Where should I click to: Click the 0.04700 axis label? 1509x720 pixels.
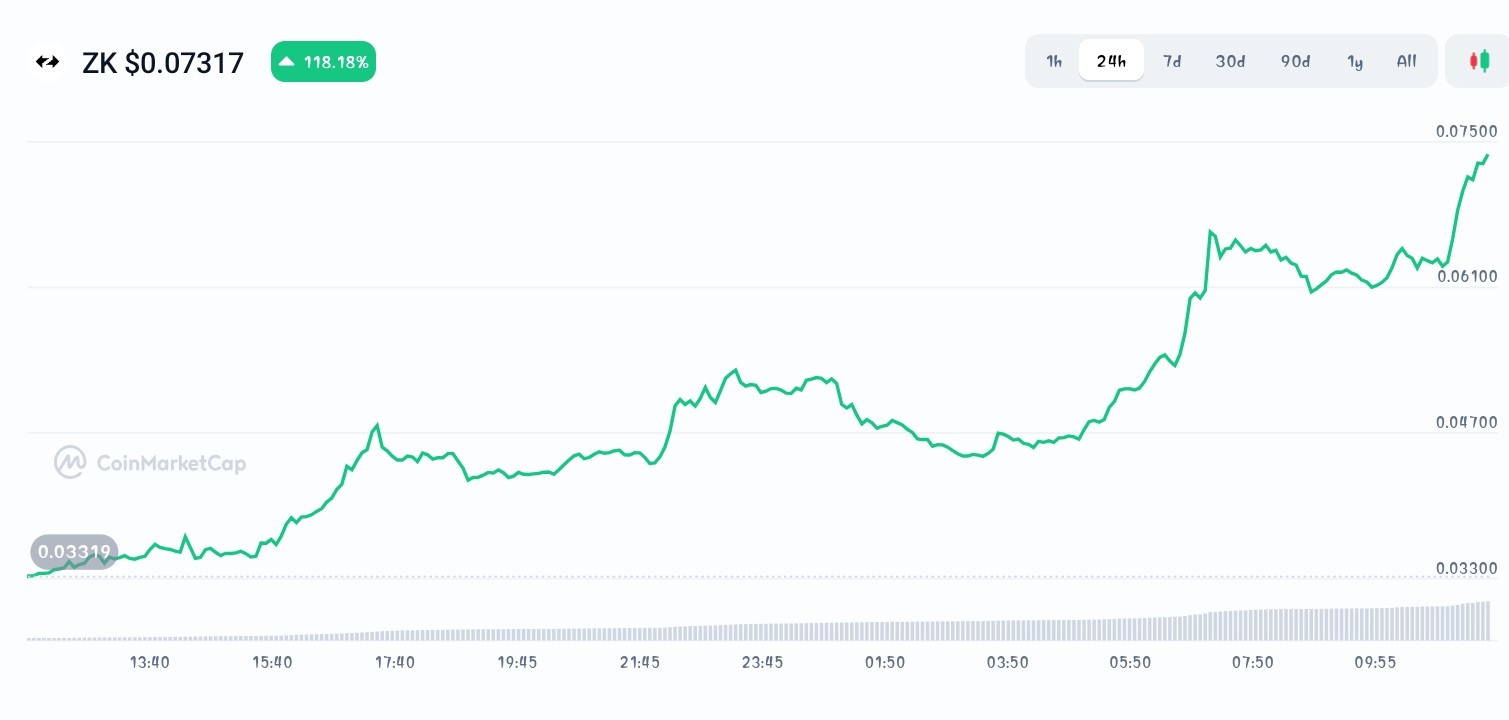click(x=1467, y=422)
